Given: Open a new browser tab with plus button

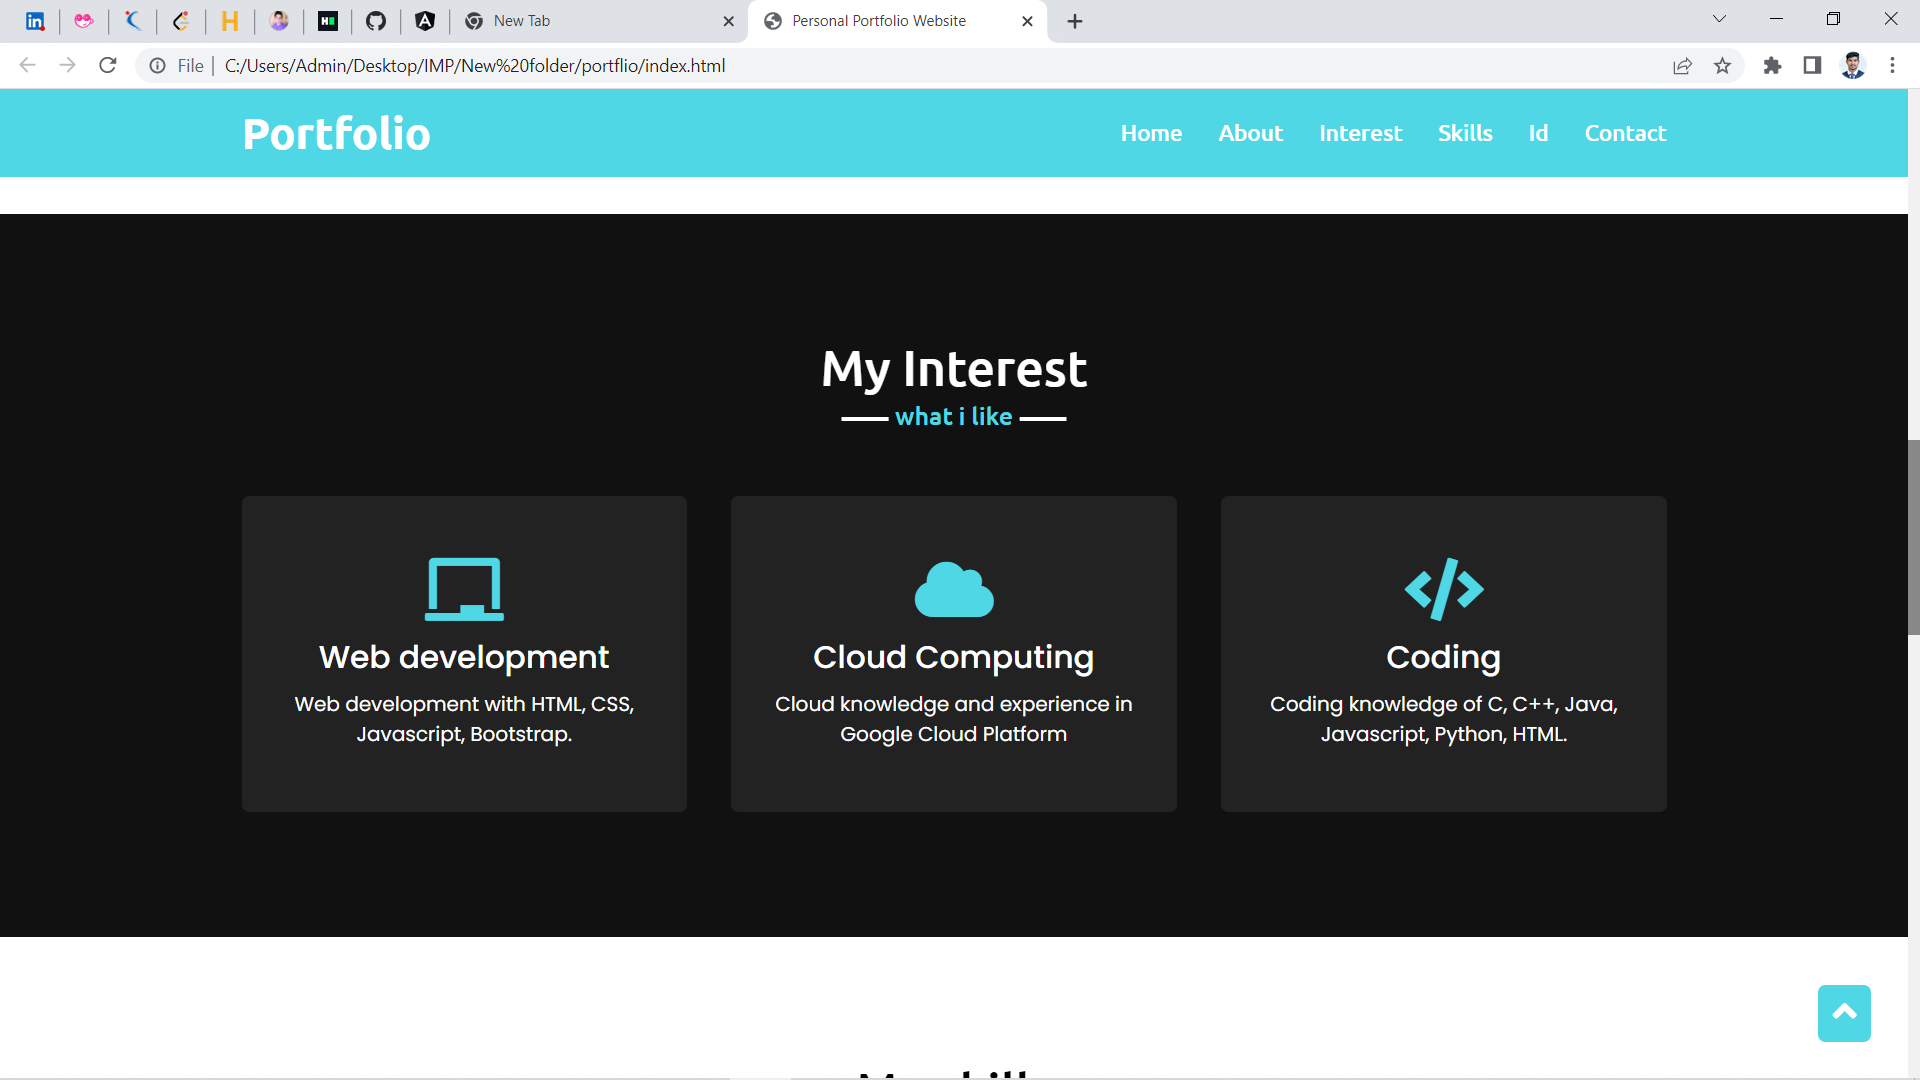Looking at the screenshot, I should (x=1075, y=21).
